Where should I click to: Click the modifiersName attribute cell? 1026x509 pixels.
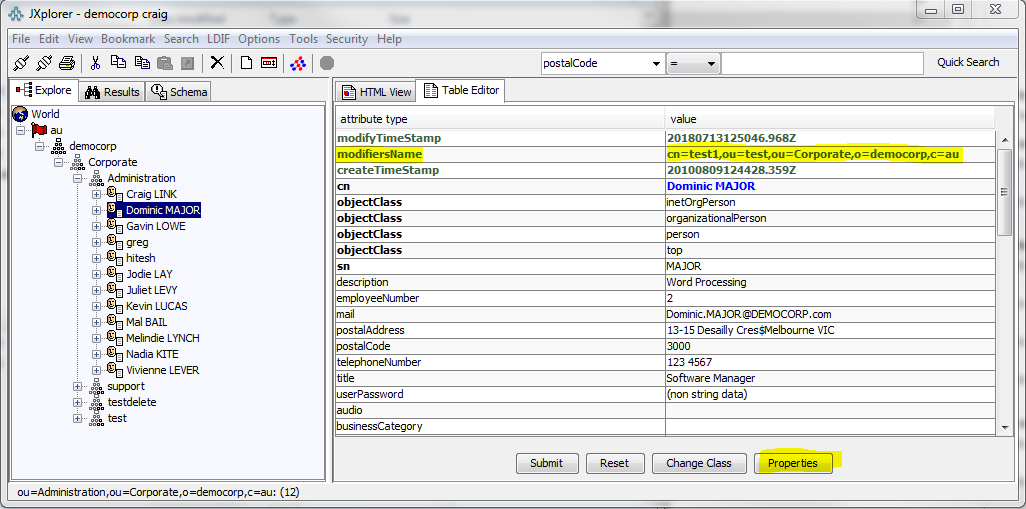coord(500,154)
